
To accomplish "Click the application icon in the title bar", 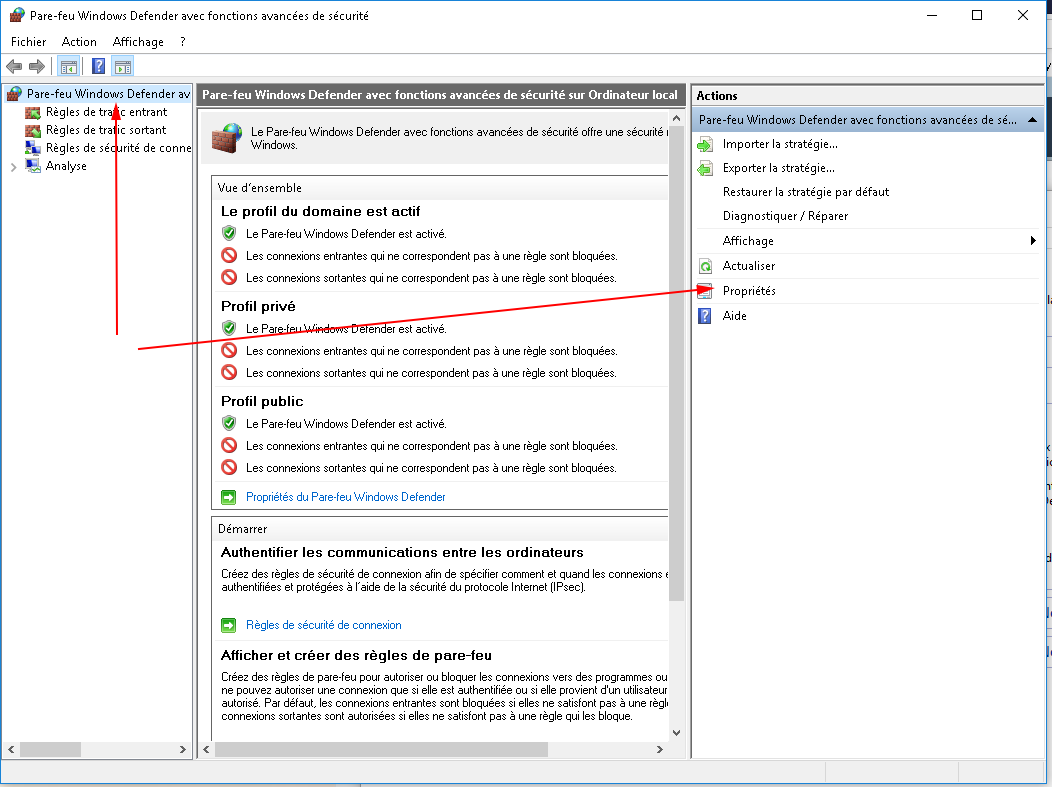I will 17,15.
